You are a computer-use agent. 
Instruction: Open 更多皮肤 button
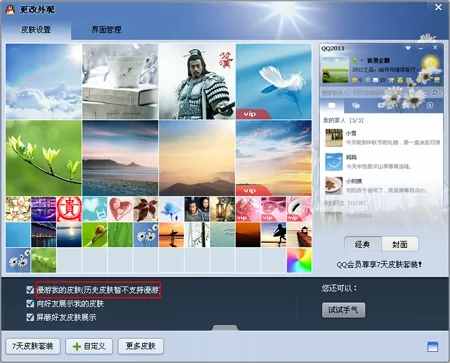(x=141, y=346)
